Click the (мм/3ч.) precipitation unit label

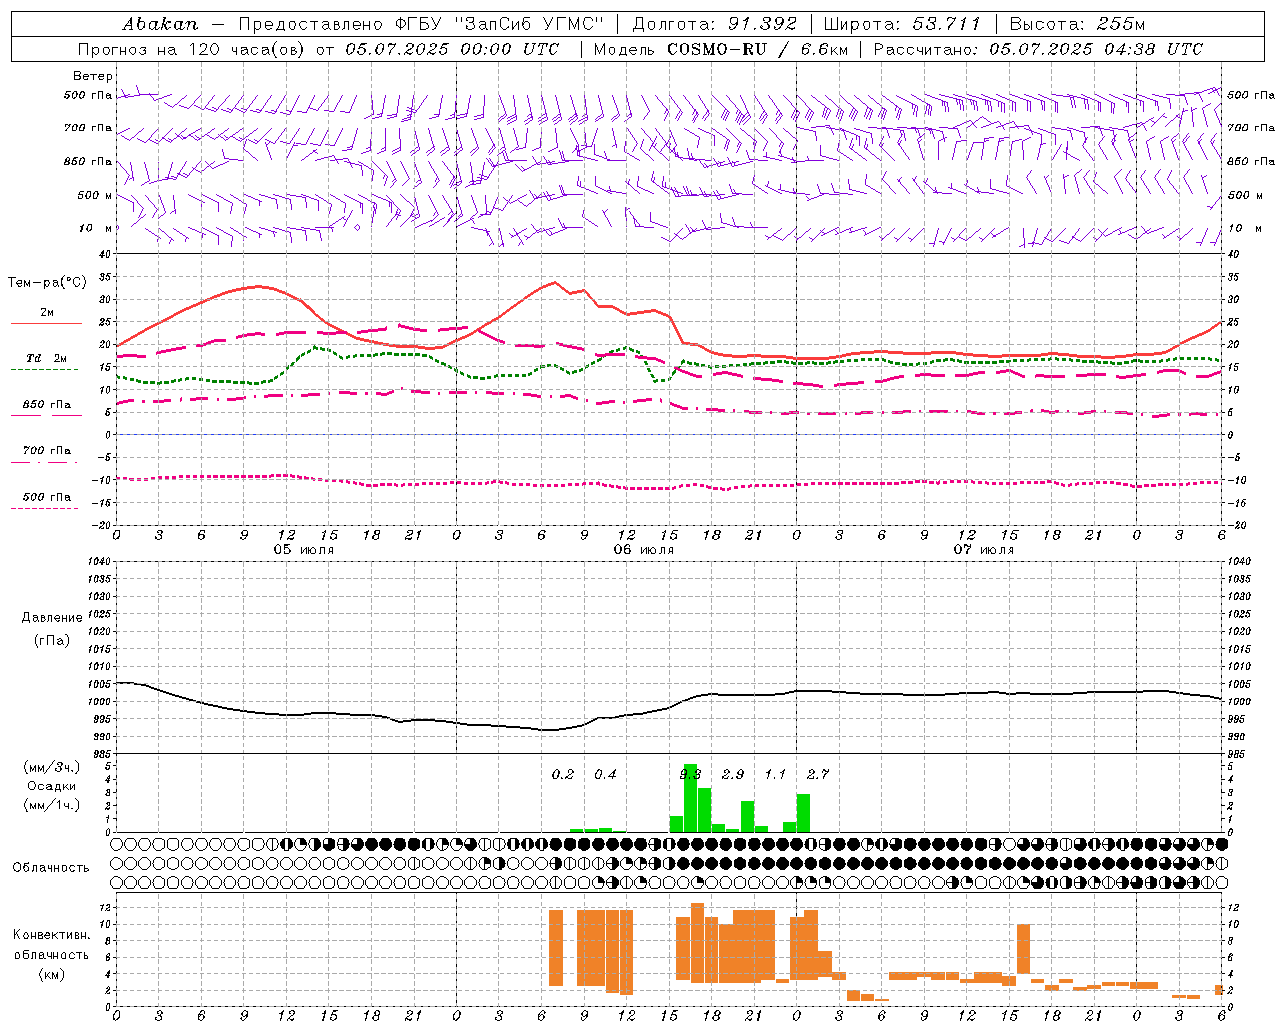point(52,768)
